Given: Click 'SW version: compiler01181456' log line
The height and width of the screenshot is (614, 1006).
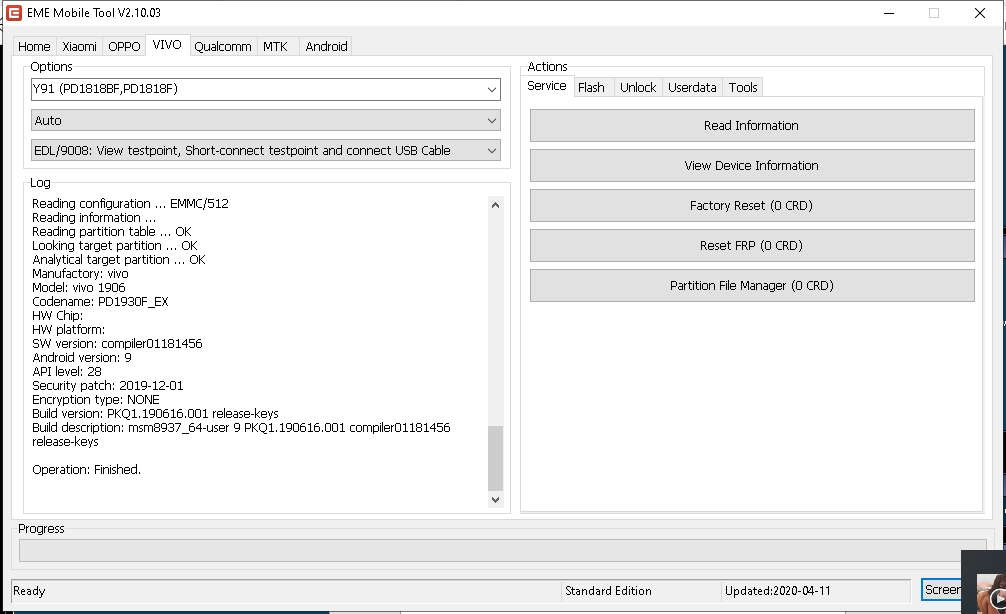Looking at the screenshot, I should point(117,343).
